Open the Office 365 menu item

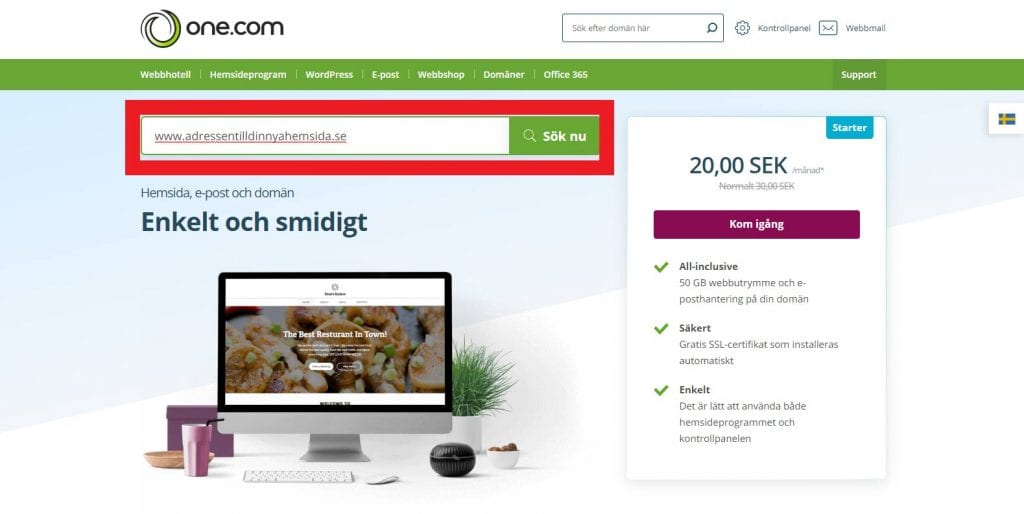[566, 74]
